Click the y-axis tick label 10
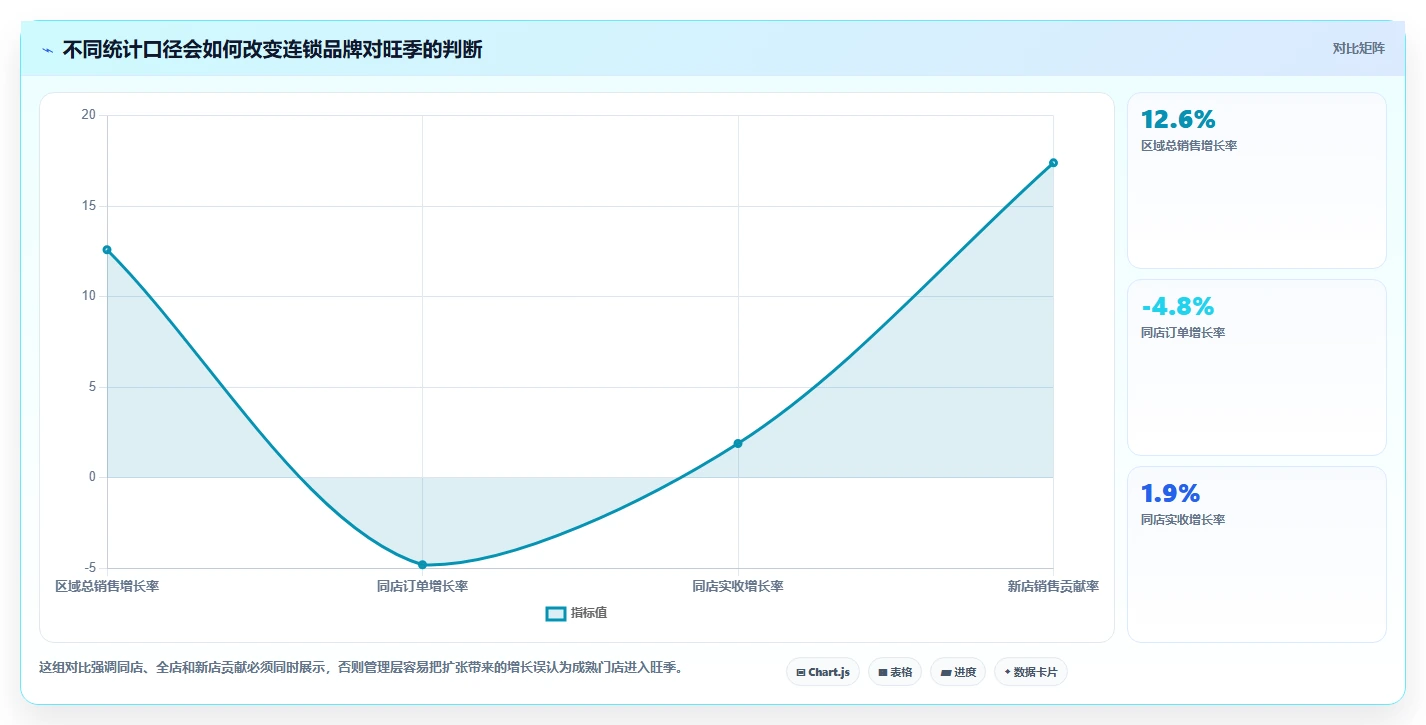The width and height of the screenshot is (1426, 725). [x=89, y=296]
